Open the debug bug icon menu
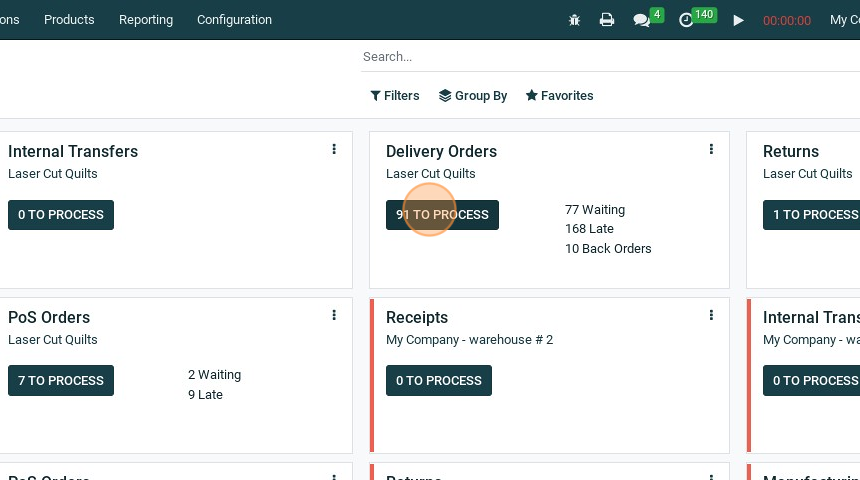 tap(574, 20)
